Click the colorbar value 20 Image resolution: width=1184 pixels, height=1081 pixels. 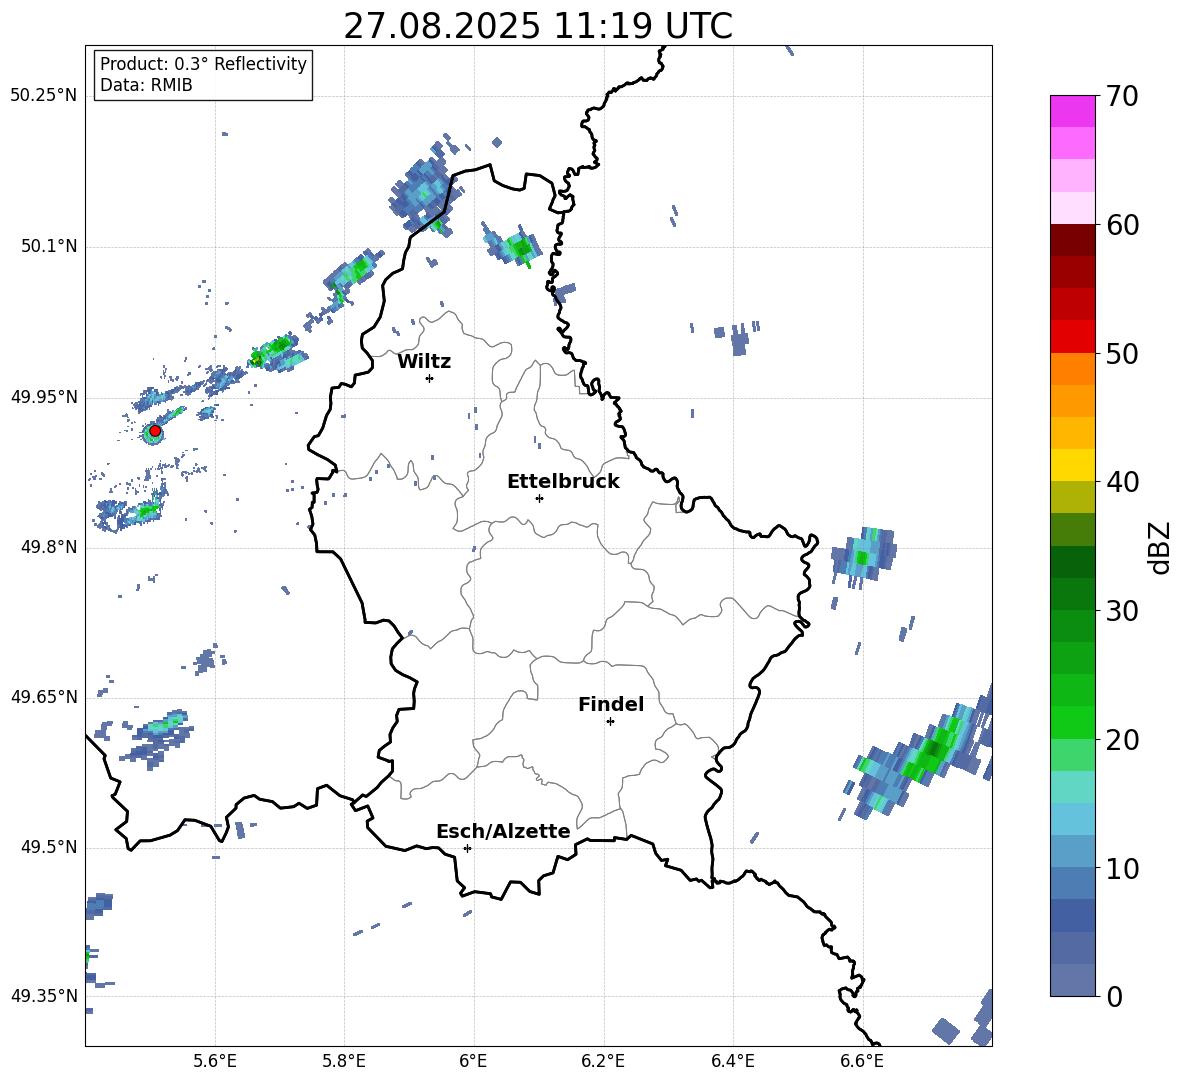click(1123, 740)
